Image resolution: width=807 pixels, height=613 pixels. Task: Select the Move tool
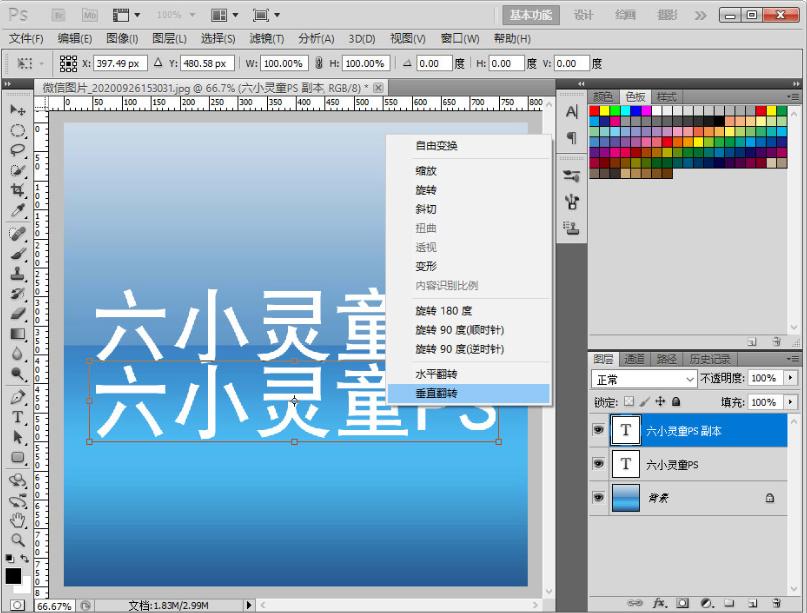[x=15, y=108]
